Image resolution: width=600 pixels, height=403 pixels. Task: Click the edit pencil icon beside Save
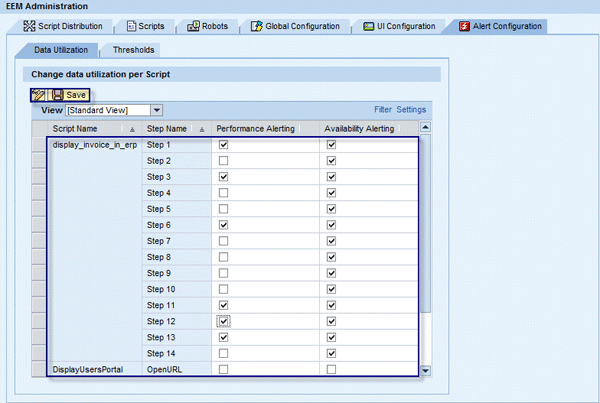pyautogui.click(x=39, y=94)
